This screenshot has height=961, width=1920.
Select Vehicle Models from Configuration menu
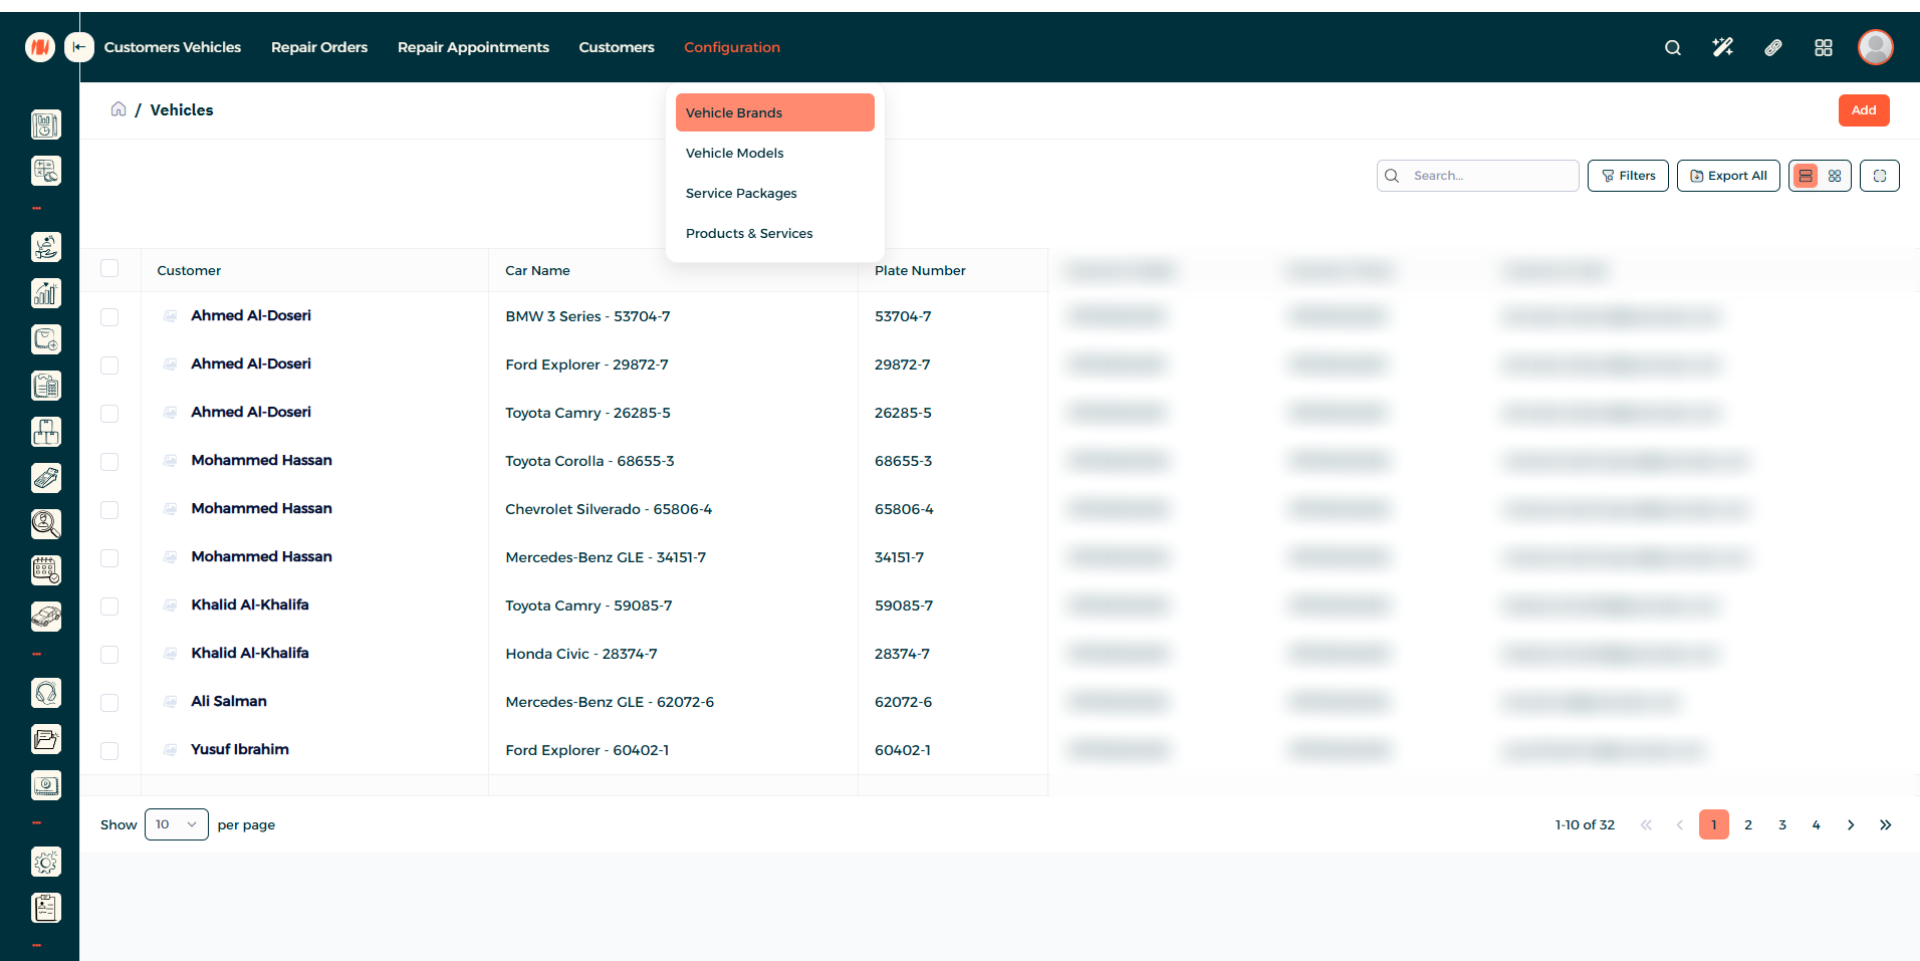[x=735, y=153]
